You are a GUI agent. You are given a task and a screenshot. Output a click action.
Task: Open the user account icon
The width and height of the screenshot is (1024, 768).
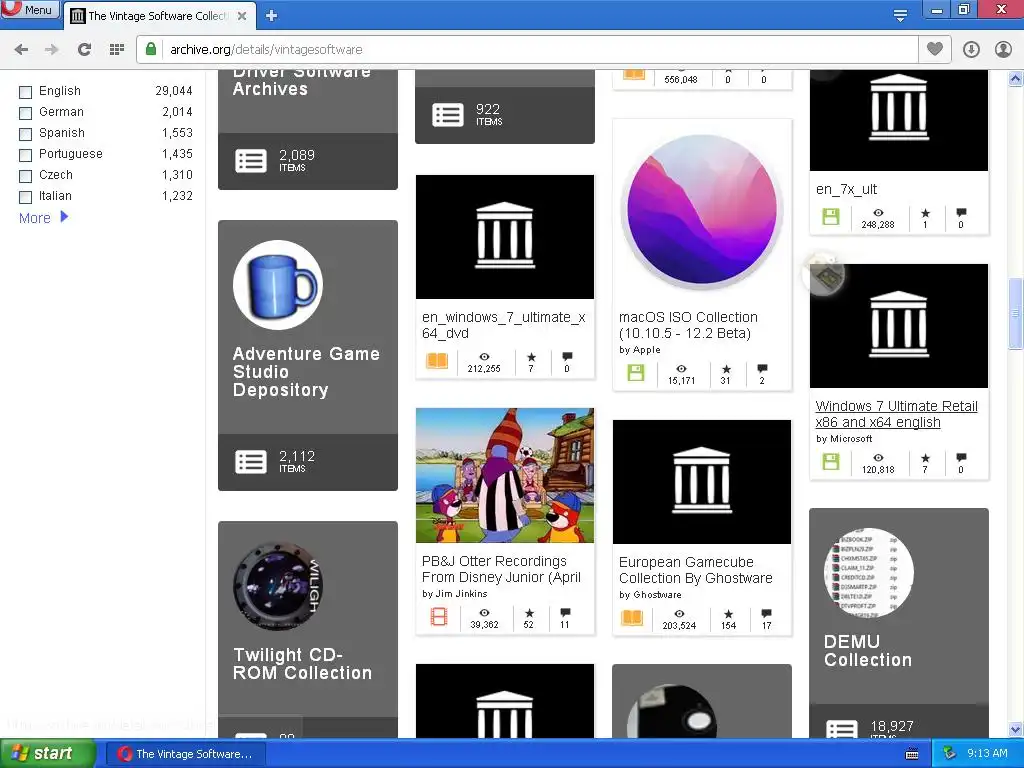1003,49
